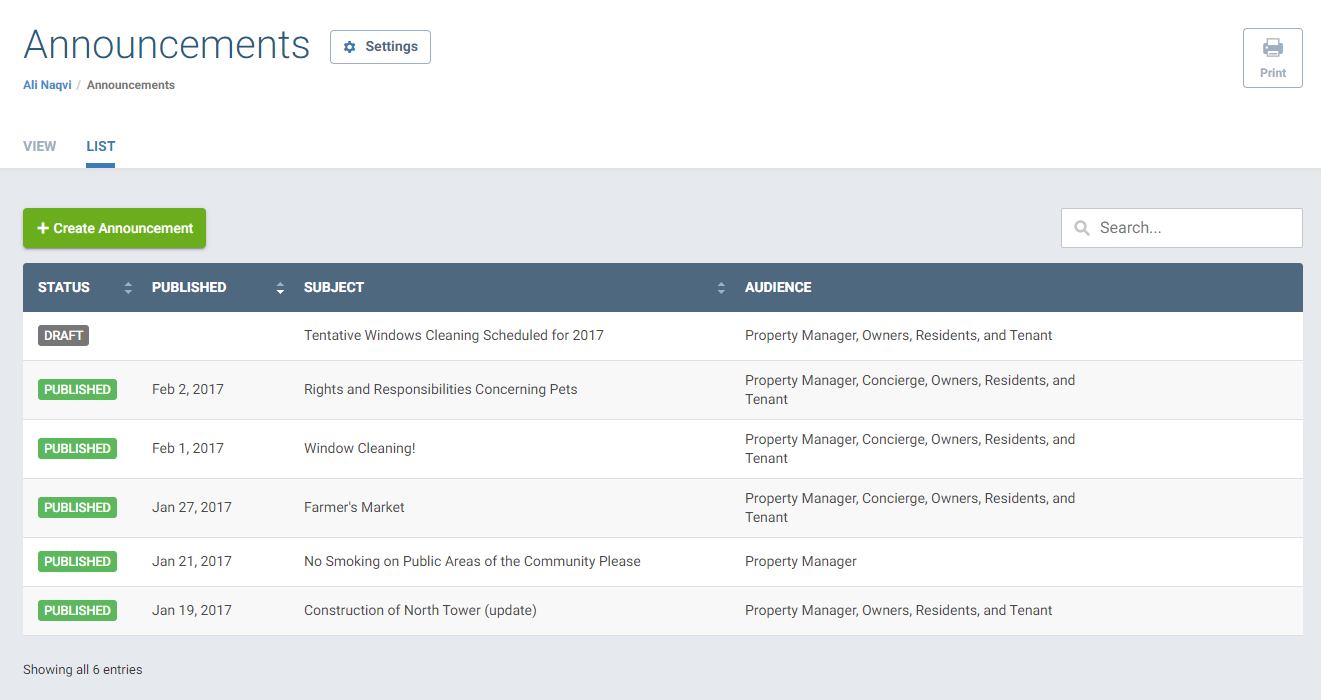
Task: Click the magnifying glass in the search box
Action: point(1081,227)
